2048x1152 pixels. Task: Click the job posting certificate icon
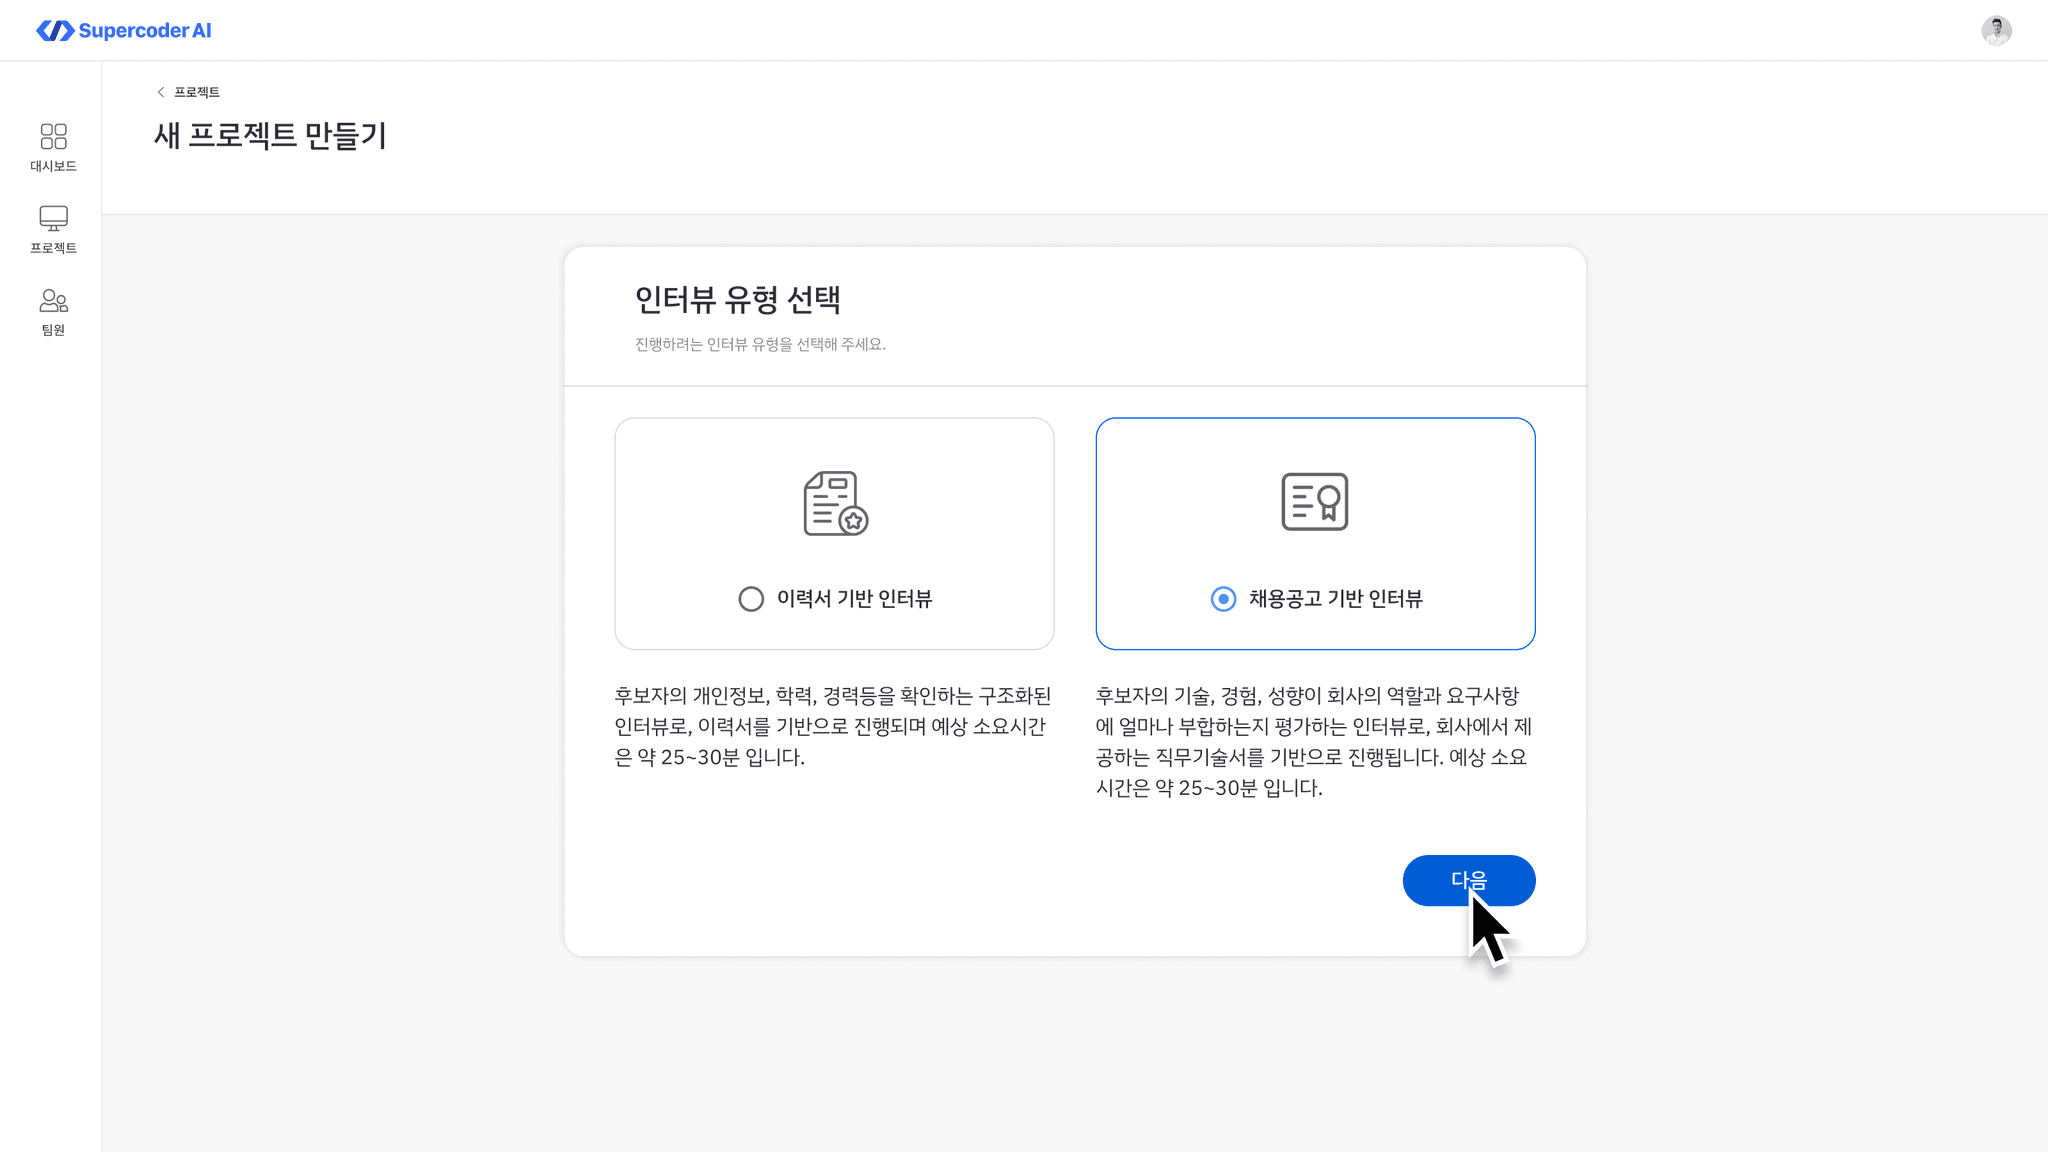[x=1314, y=502]
